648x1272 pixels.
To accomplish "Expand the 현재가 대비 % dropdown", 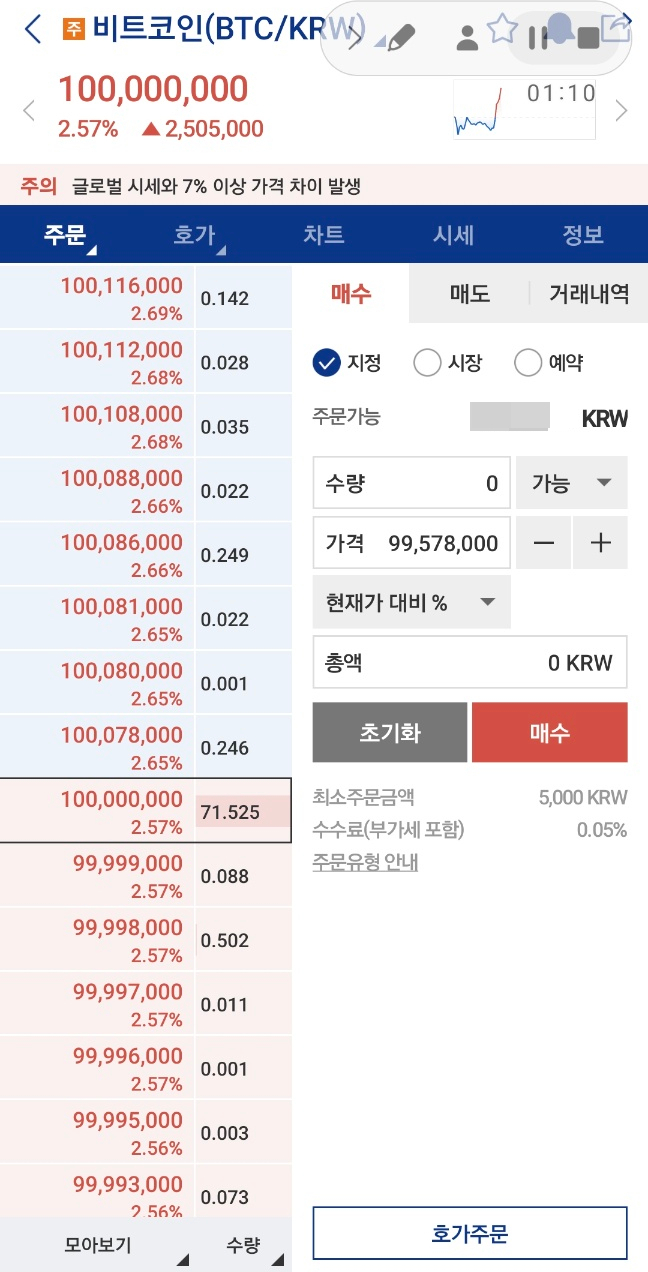I will 411,602.
